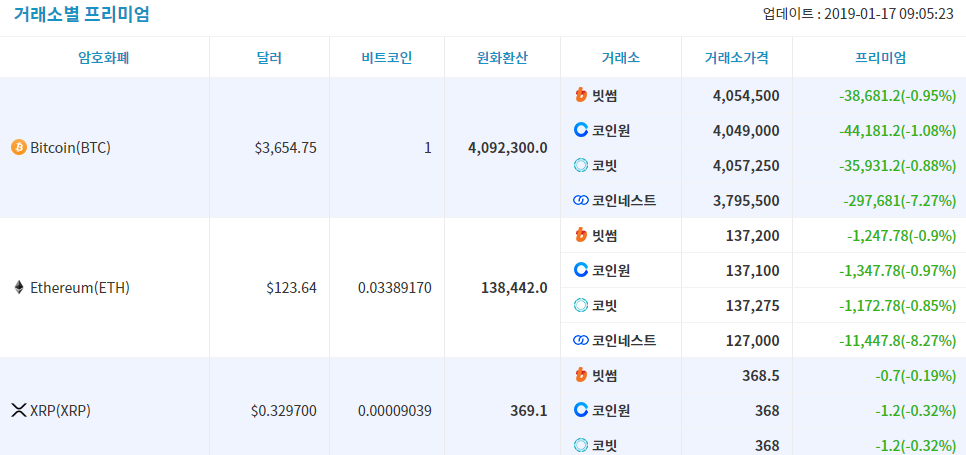Click the 코인원 icon in the Bitcoin group
Image resolution: width=966 pixels, height=455 pixels.
580,131
